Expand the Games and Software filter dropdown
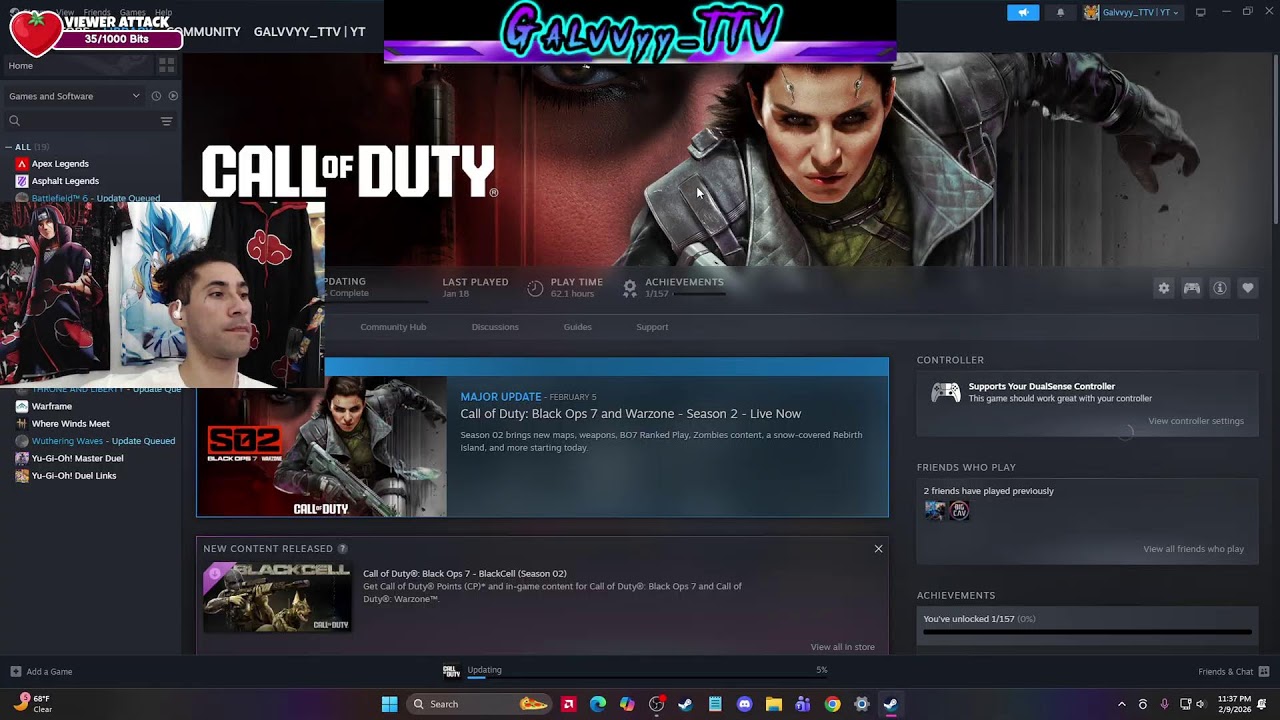 (75, 96)
